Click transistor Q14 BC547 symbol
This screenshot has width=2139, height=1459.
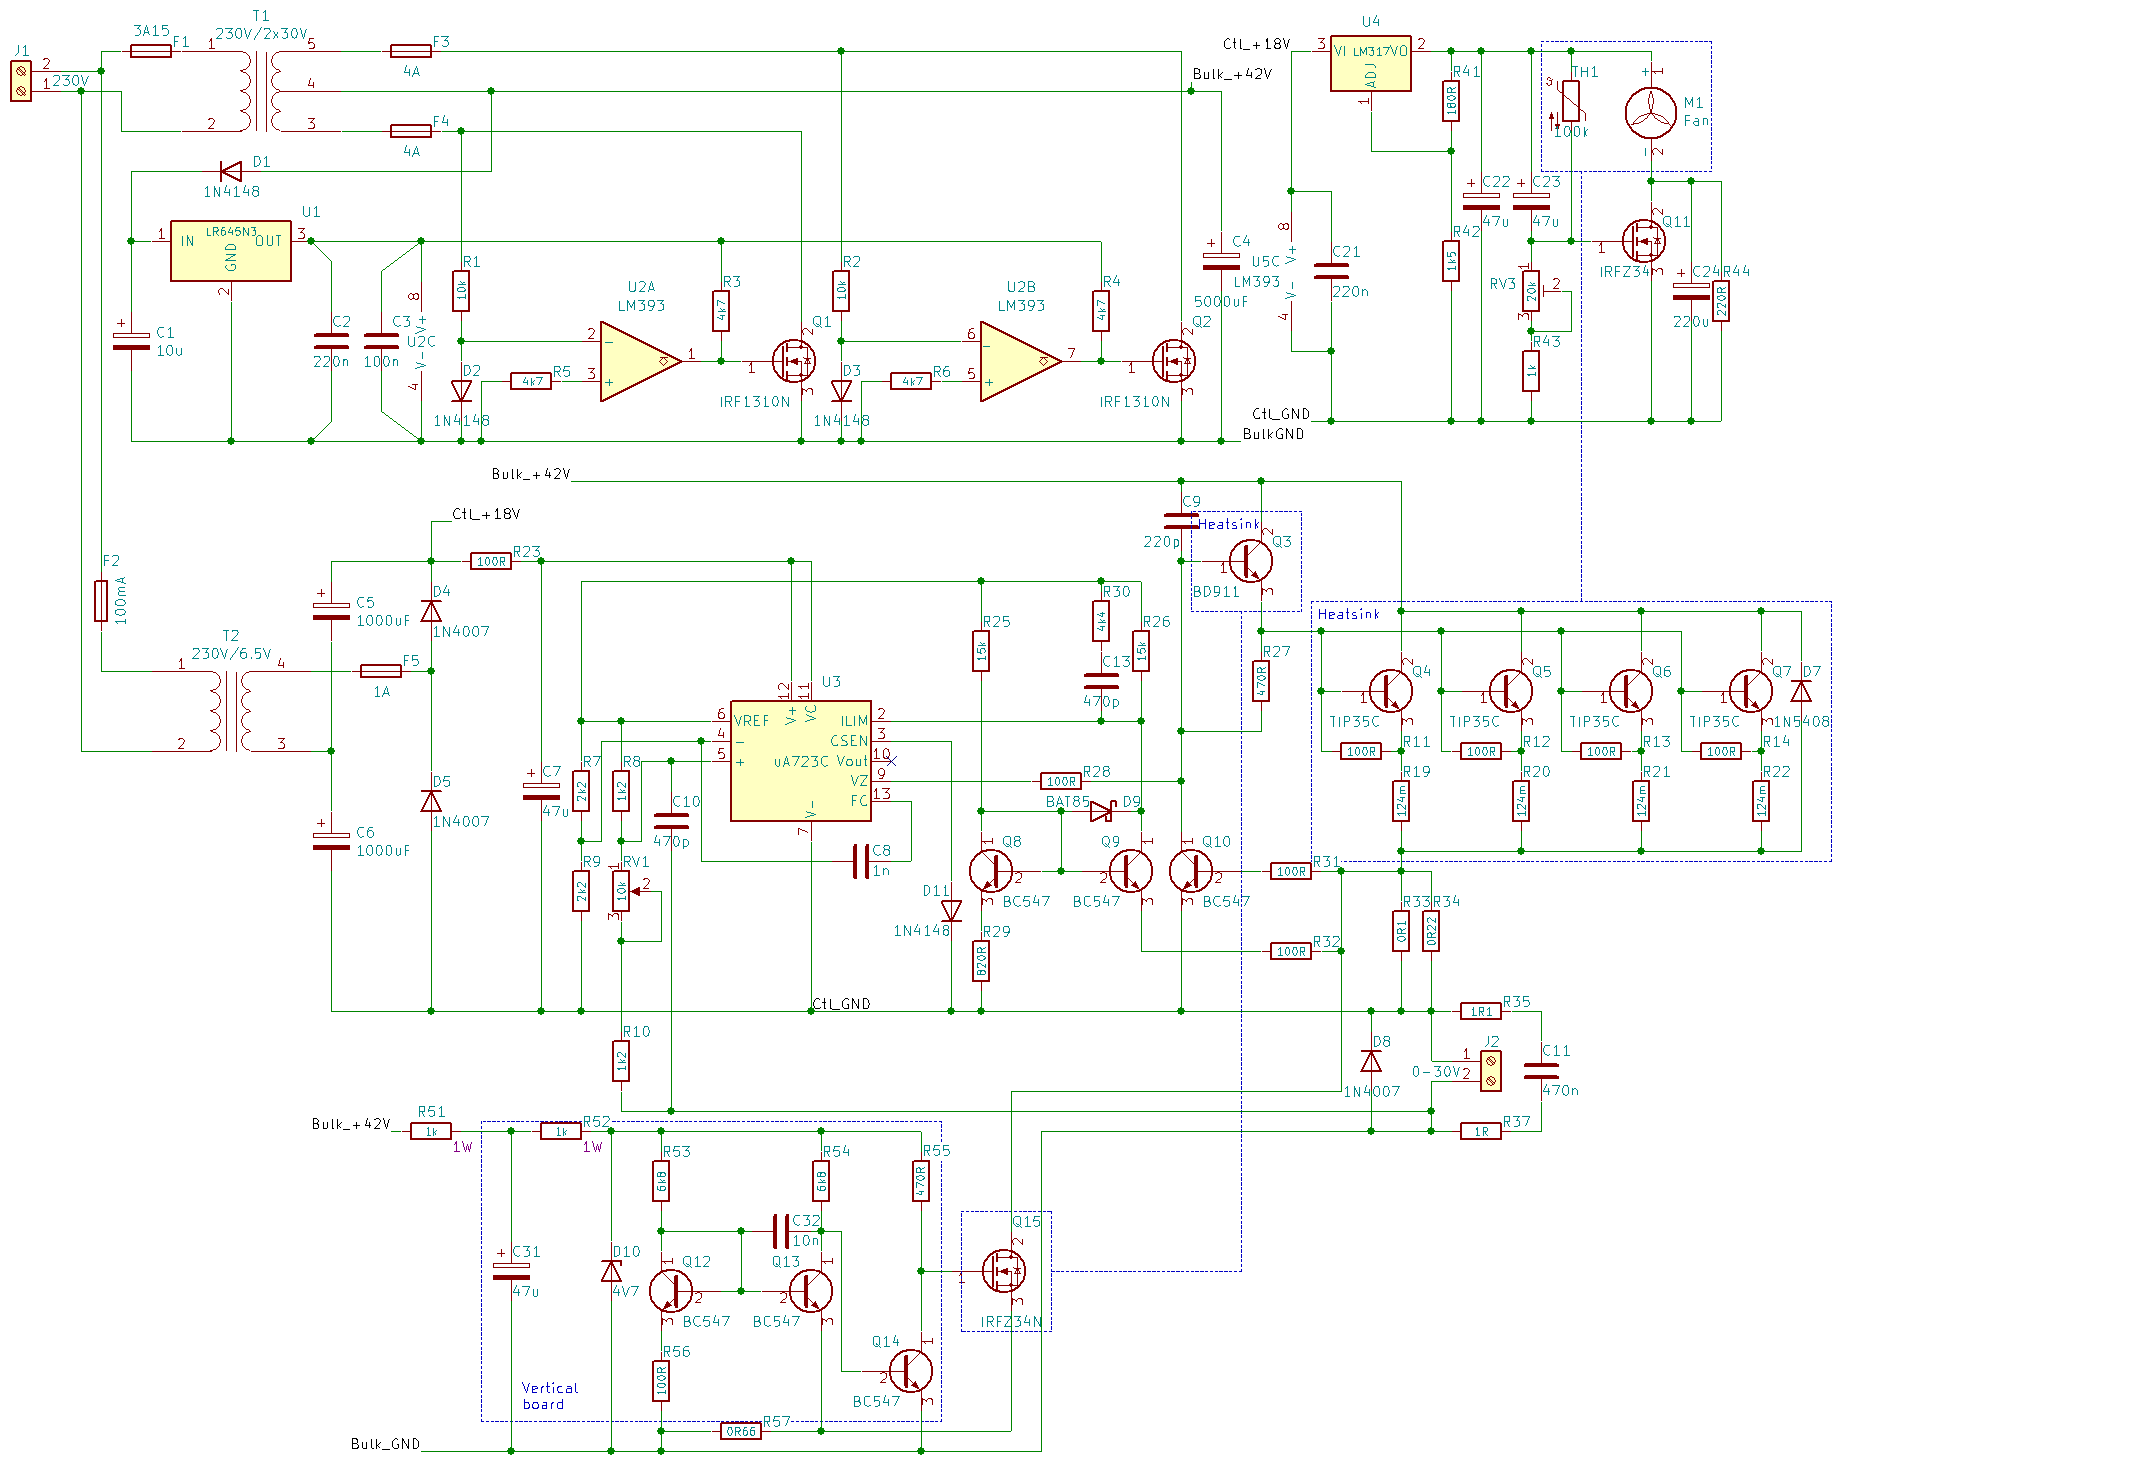[911, 1371]
